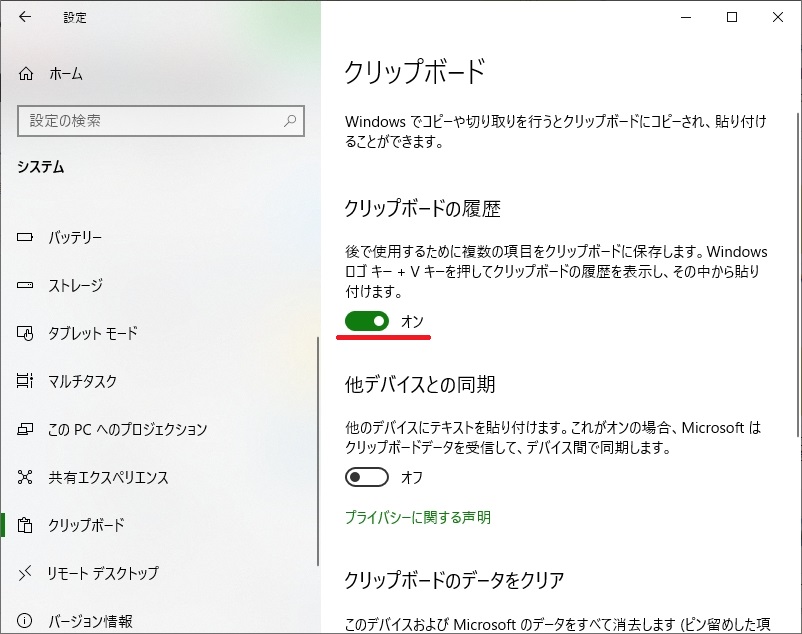
Task: Click the クリップボード page title
Action: [x=415, y=72]
